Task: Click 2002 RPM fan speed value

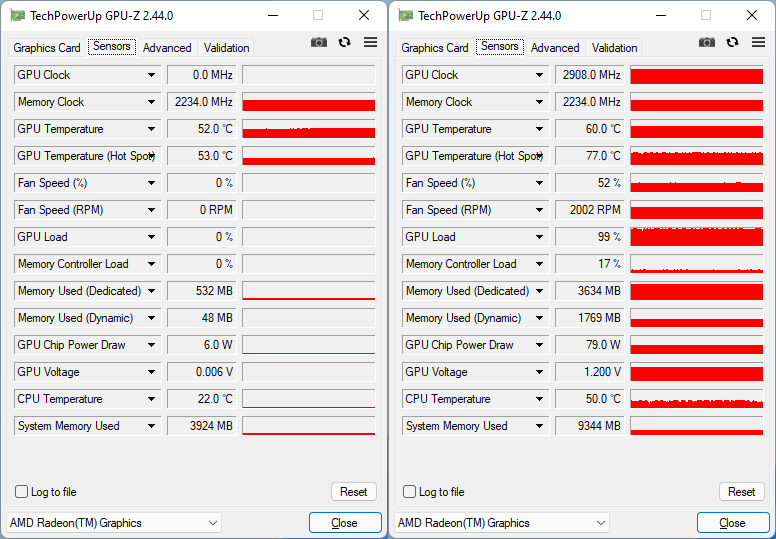Action: [590, 210]
